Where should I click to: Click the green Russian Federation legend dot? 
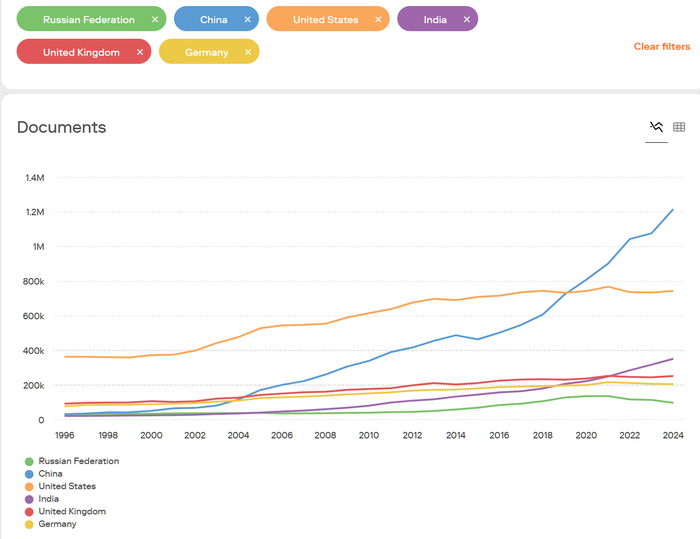pyautogui.click(x=28, y=462)
